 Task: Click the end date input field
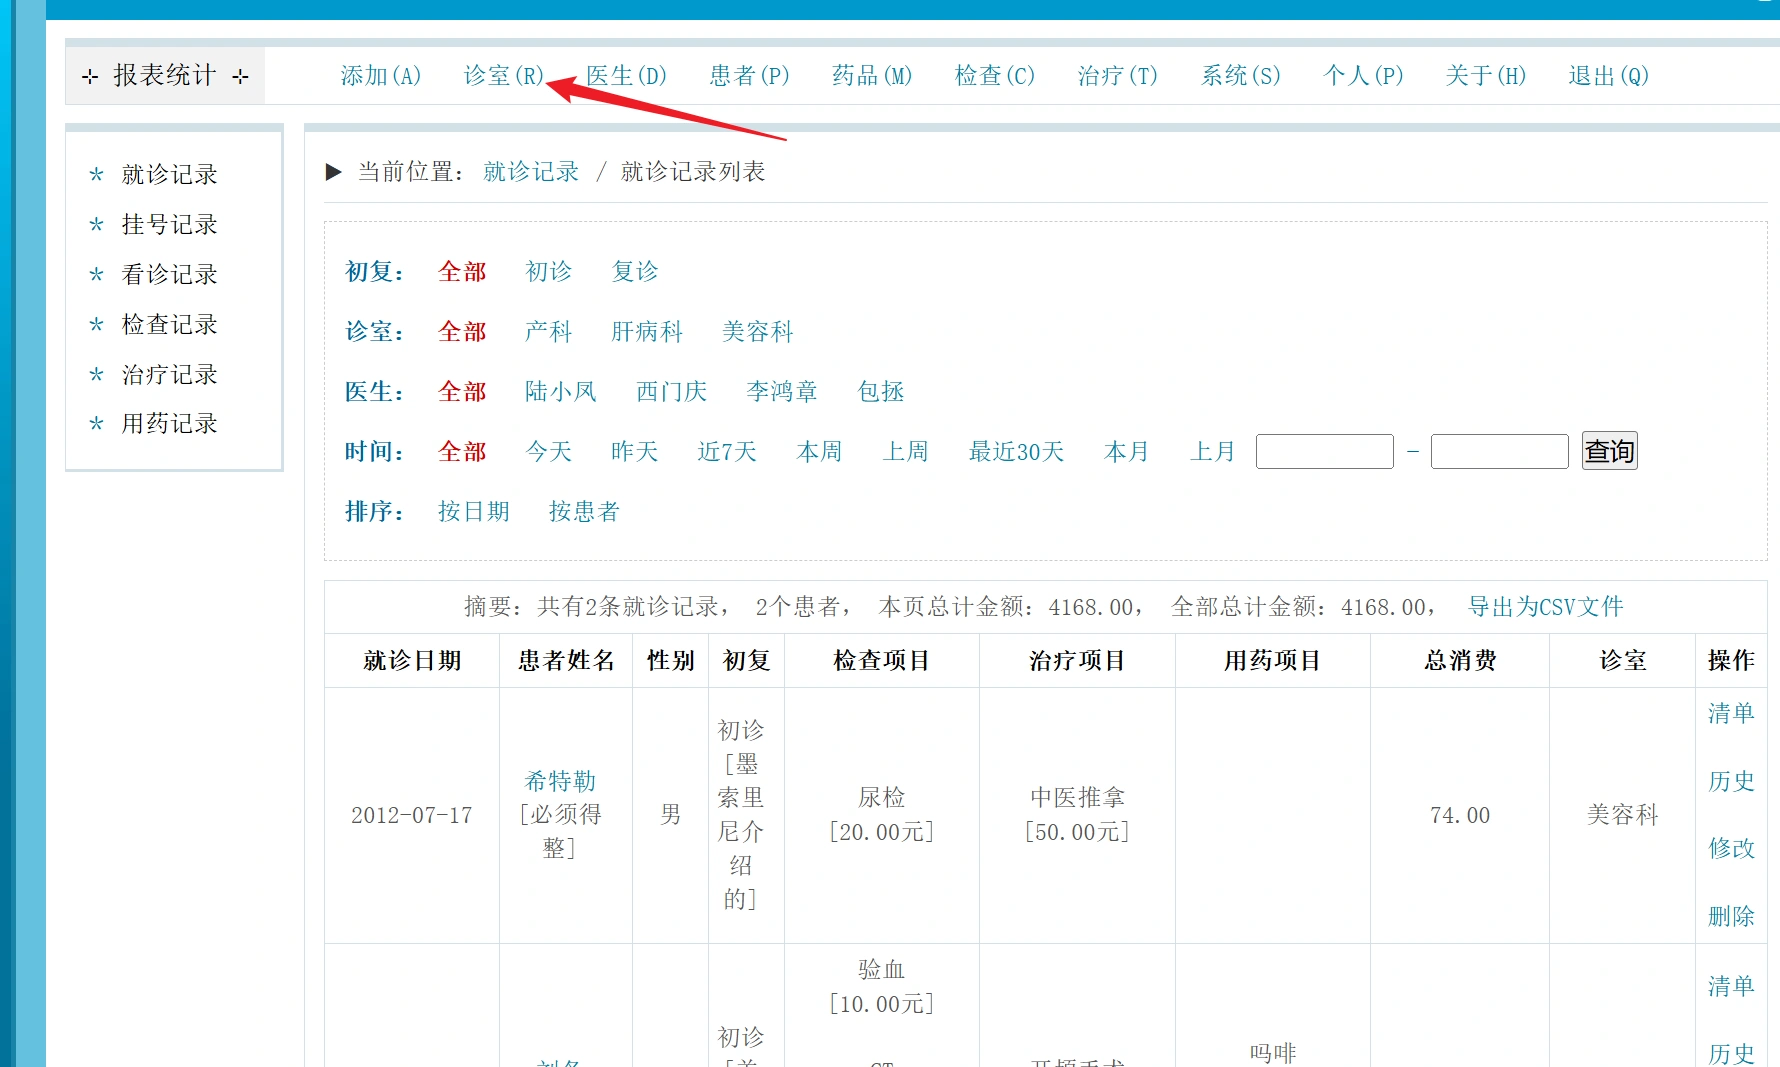pos(1499,452)
